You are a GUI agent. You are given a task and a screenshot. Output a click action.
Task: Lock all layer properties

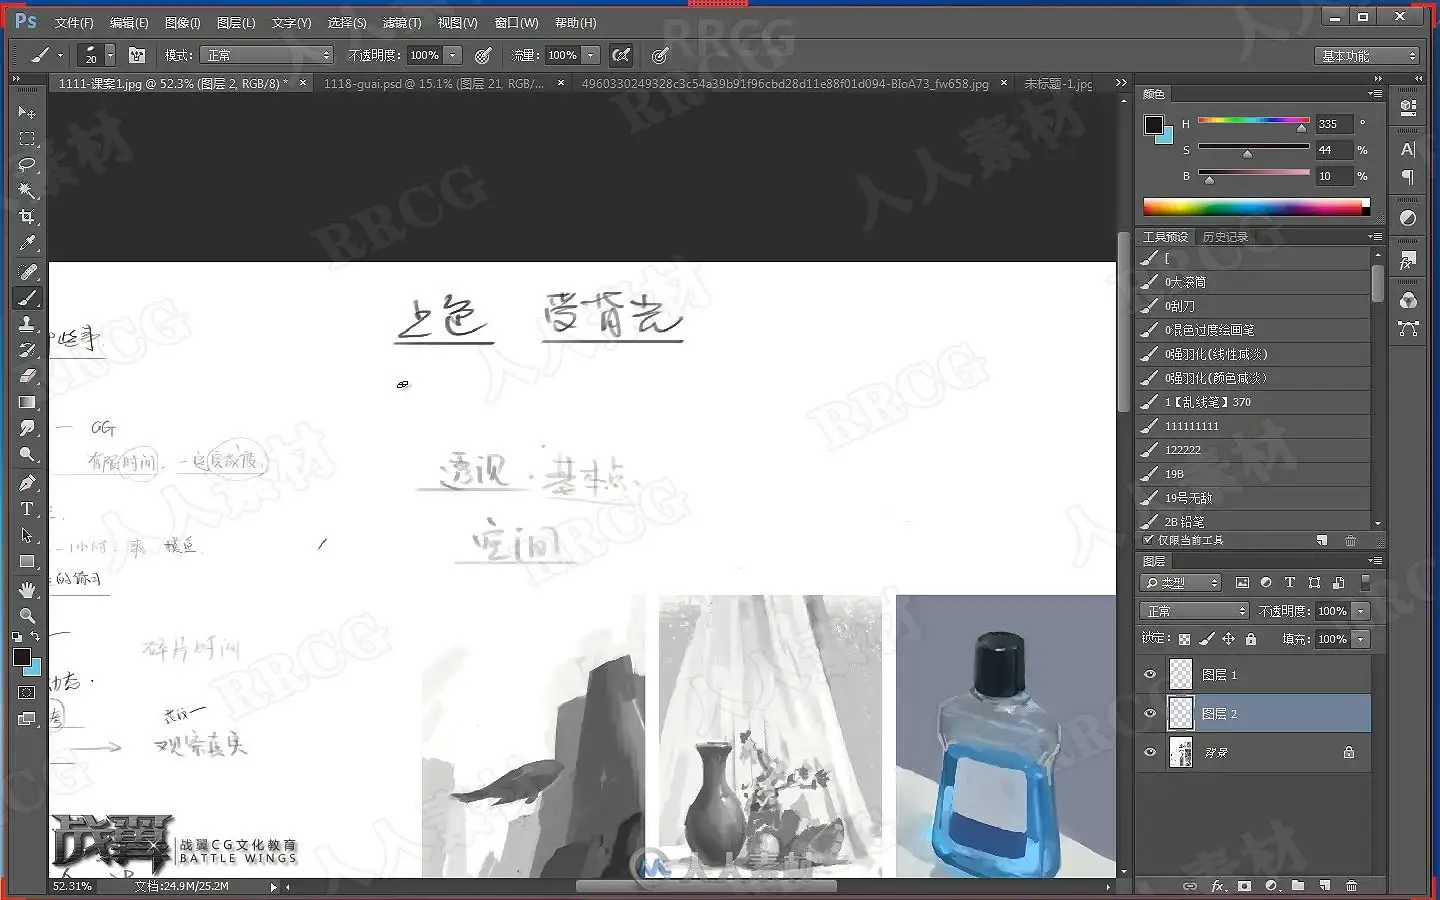(1251, 639)
